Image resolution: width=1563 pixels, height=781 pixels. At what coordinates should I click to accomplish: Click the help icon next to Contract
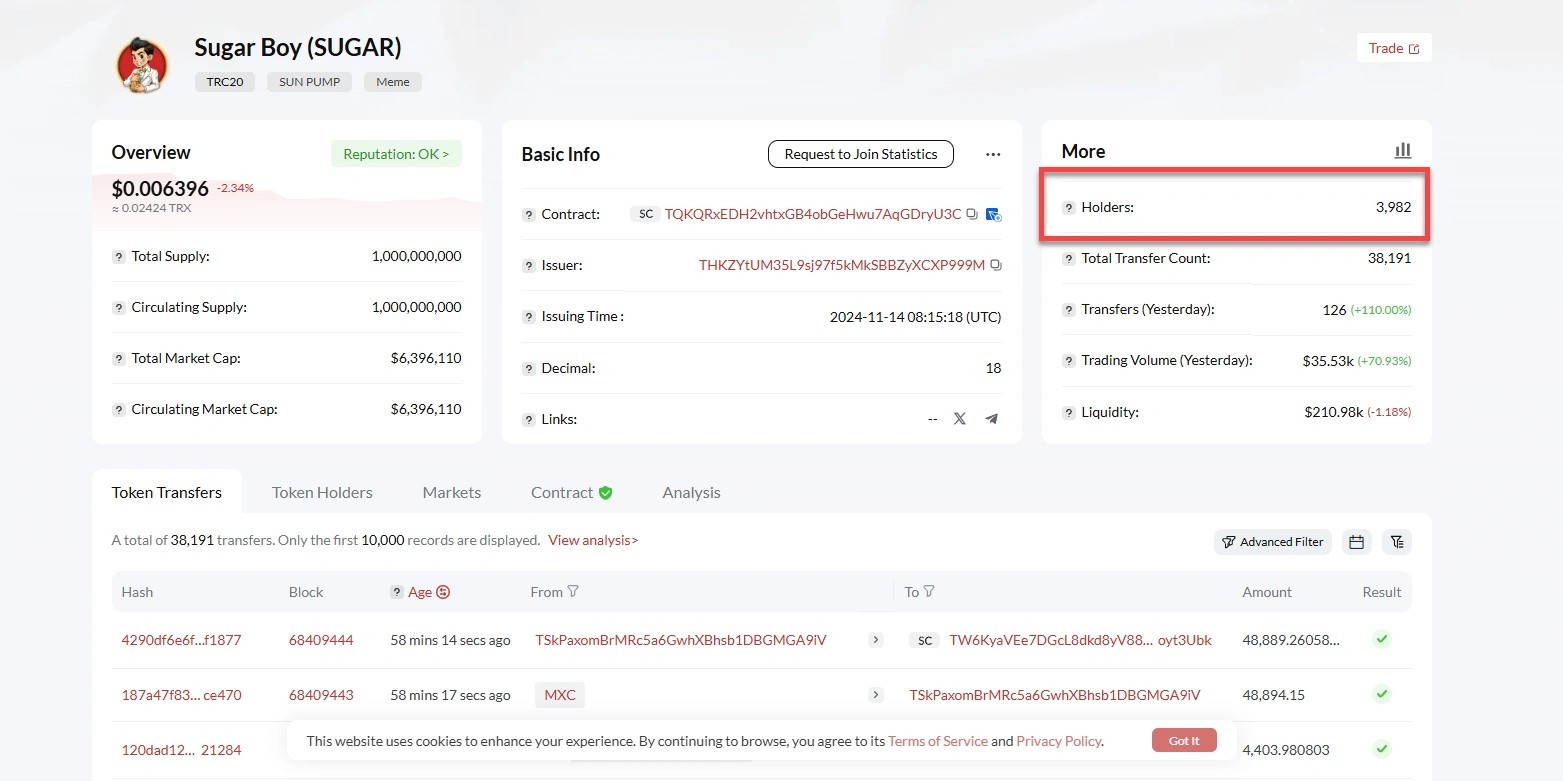(x=529, y=215)
